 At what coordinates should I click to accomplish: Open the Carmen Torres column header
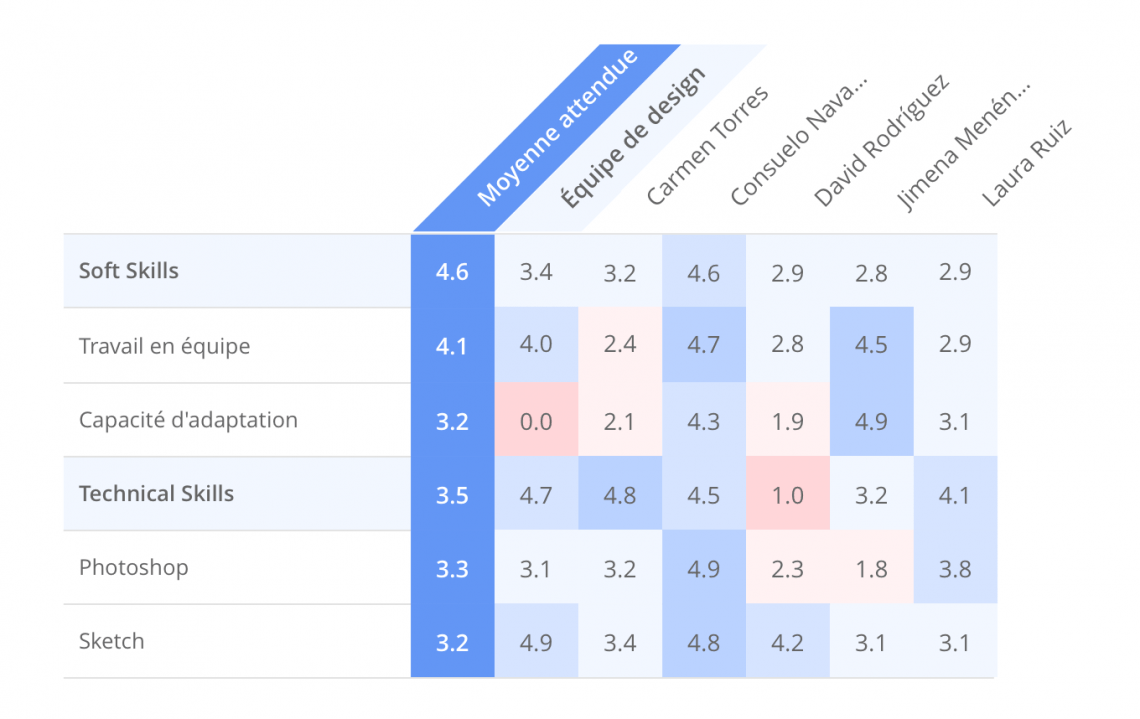[707, 145]
